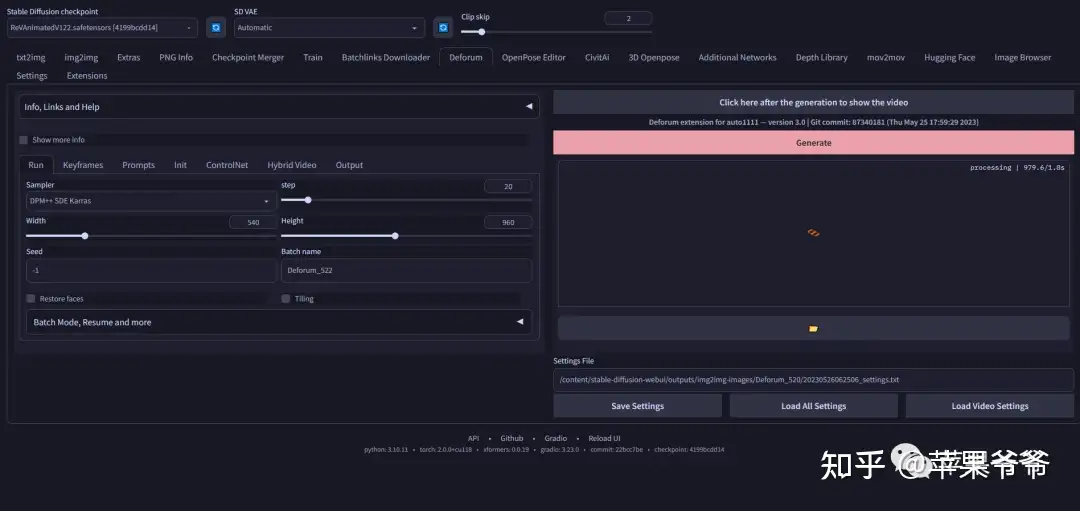
Task: Open the Github footer link
Action: click(x=512, y=438)
